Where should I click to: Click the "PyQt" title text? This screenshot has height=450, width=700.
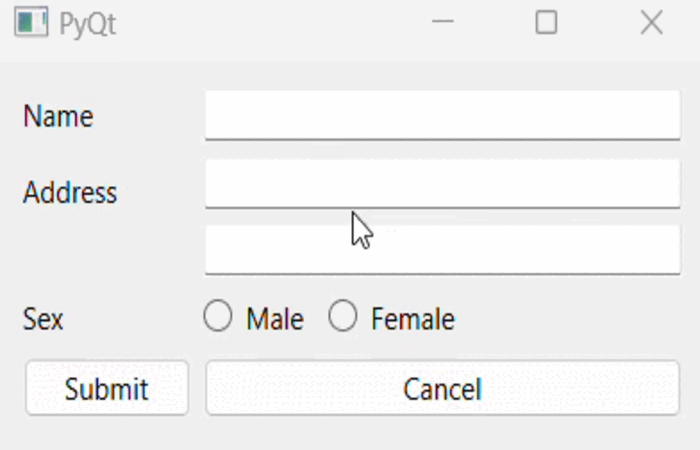point(88,24)
